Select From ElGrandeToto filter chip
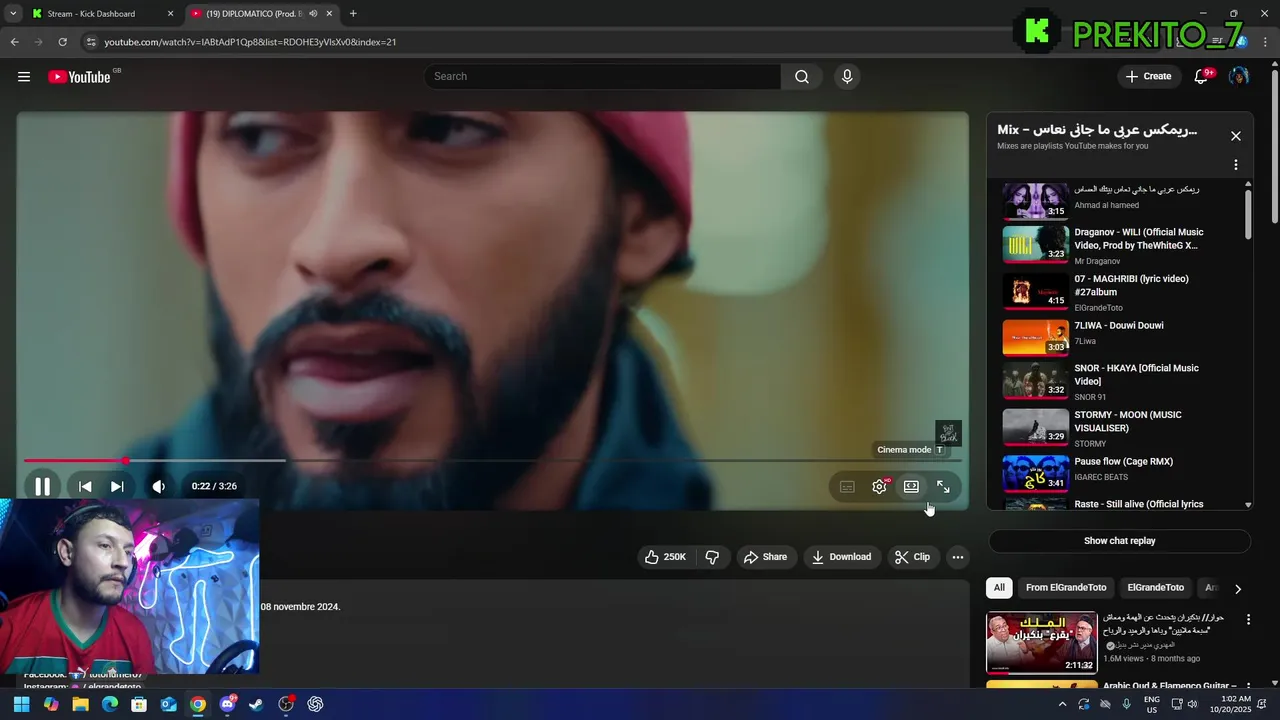Screen dimensions: 1280x720 [x=1066, y=588]
